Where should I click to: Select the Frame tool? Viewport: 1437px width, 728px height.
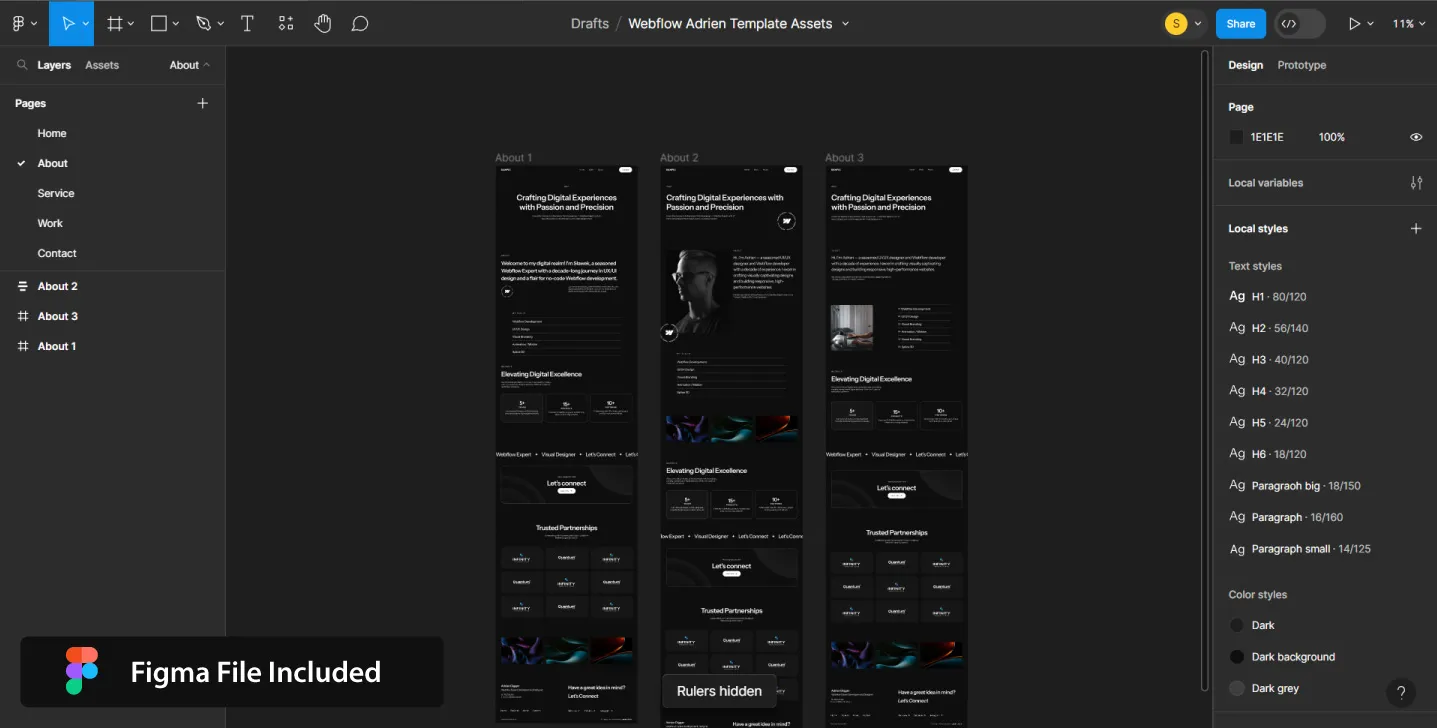(115, 23)
